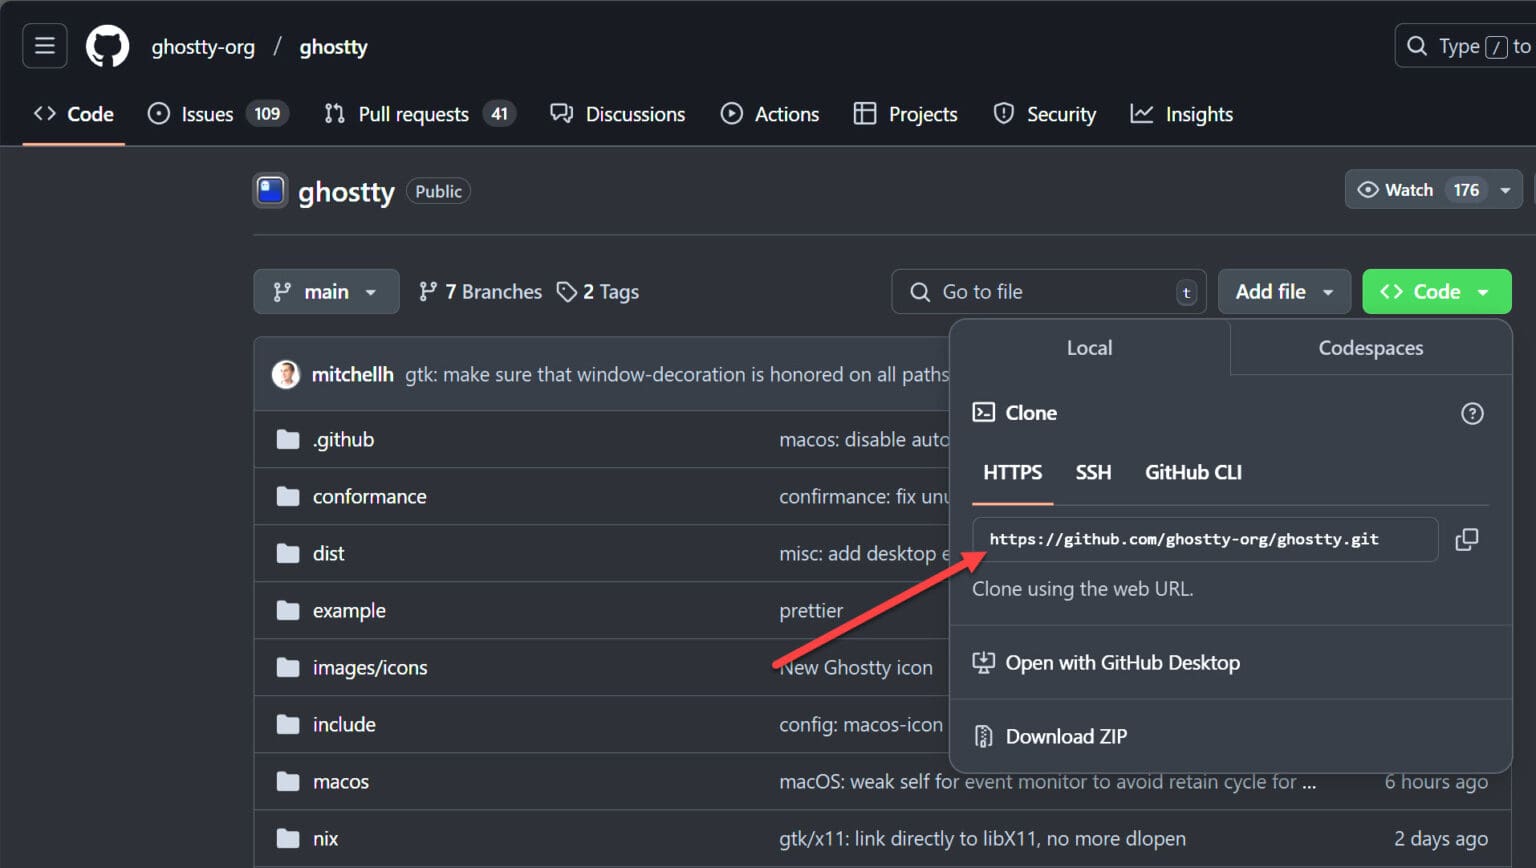Click the Download ZIP option
Screen dimensions: 1536x868
[1066, 736]
